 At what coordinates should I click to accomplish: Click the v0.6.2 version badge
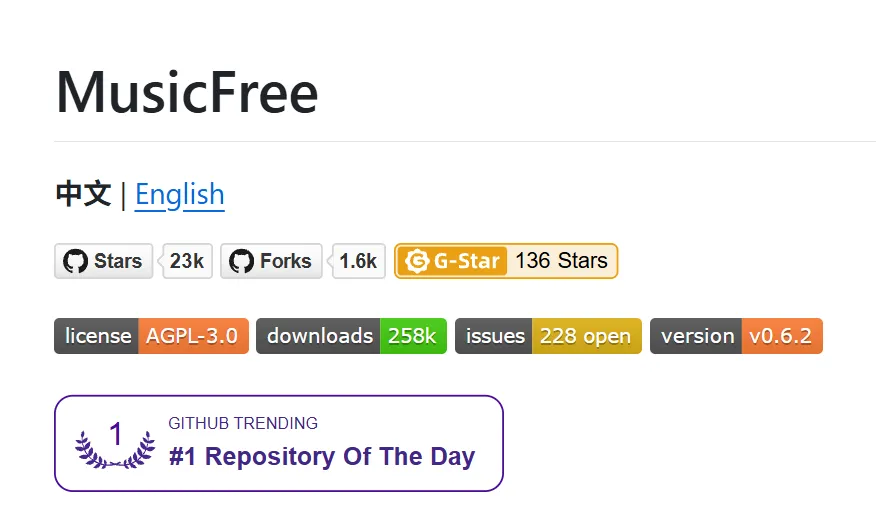tap(780, 336)
